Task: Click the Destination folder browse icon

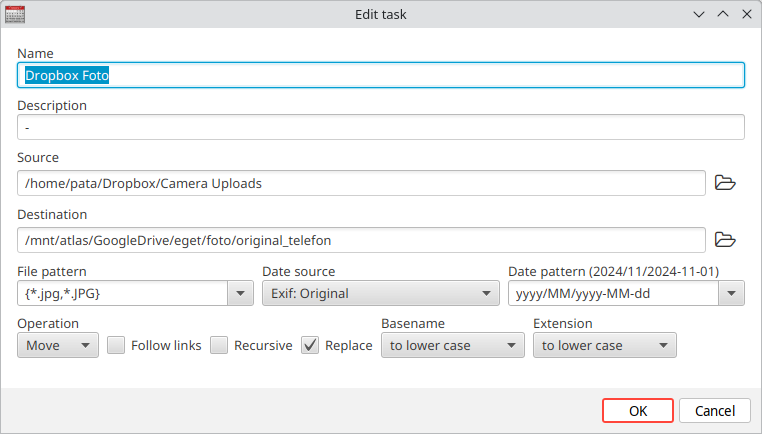Action: pyautogui.click(x=725, y=240)
